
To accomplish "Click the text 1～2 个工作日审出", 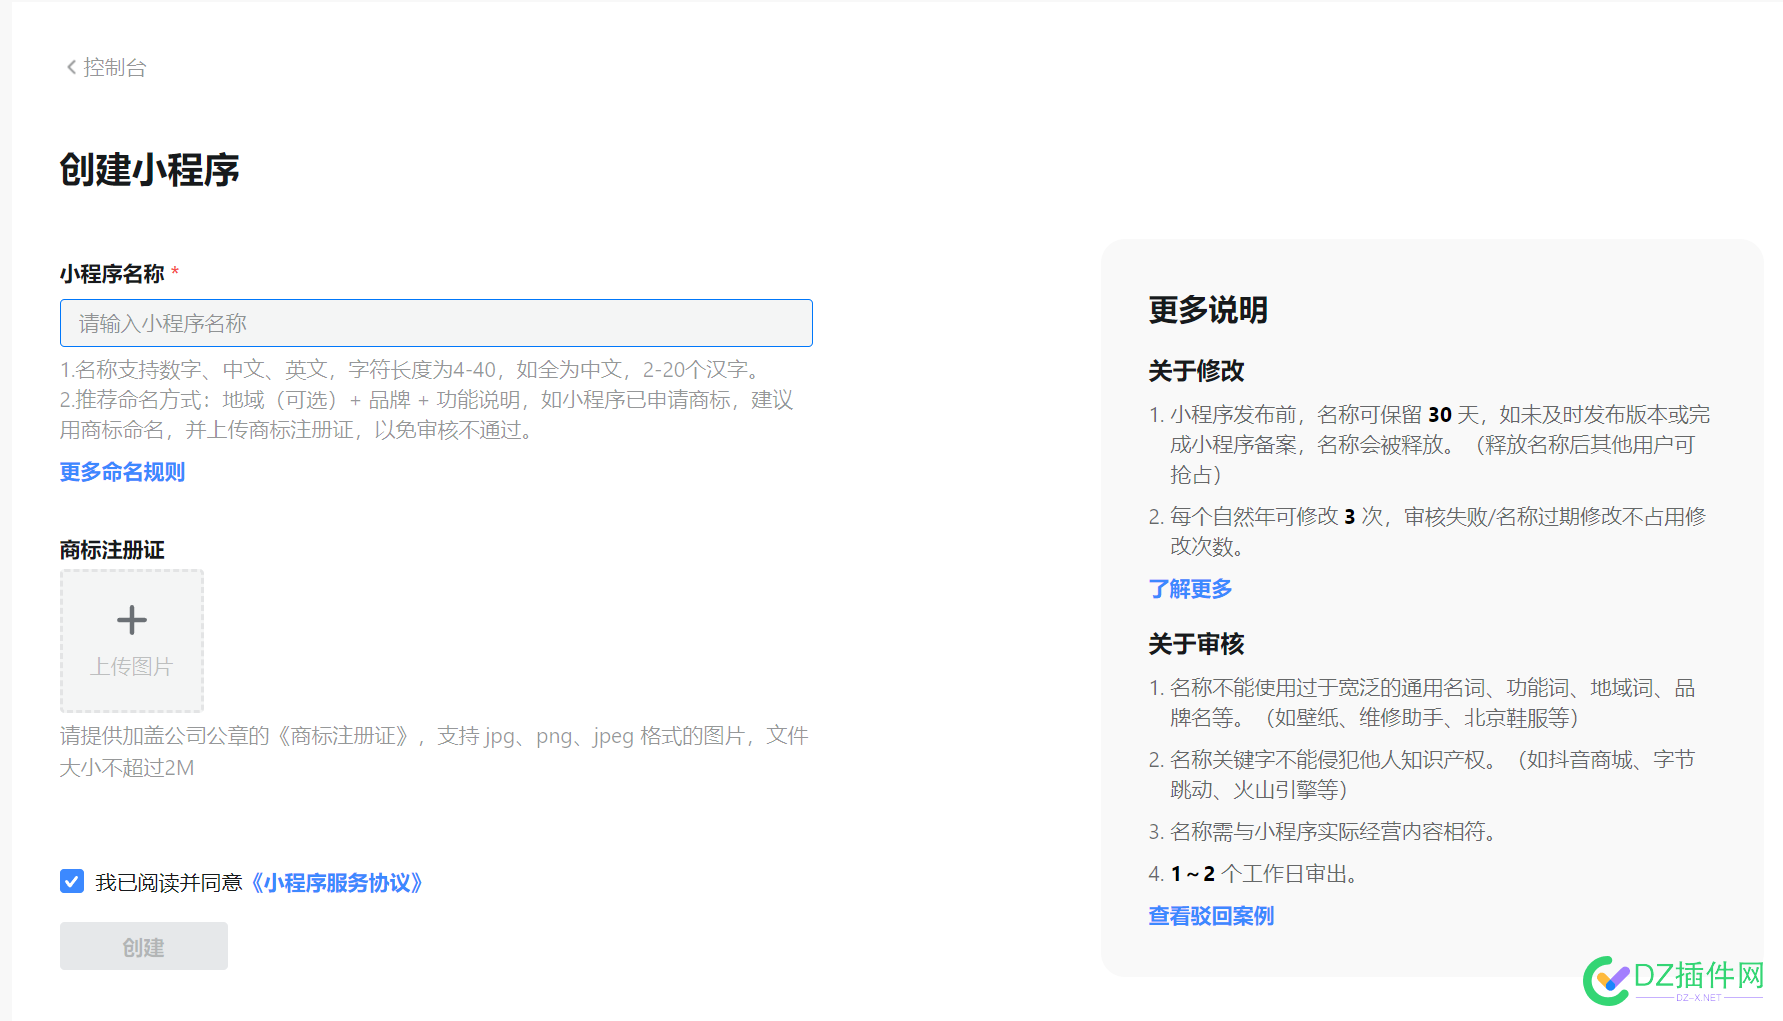I will (1264, 874).
